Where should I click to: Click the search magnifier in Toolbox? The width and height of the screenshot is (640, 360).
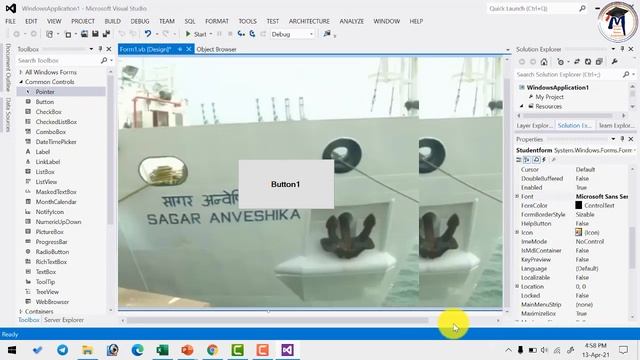coord(104,60)
